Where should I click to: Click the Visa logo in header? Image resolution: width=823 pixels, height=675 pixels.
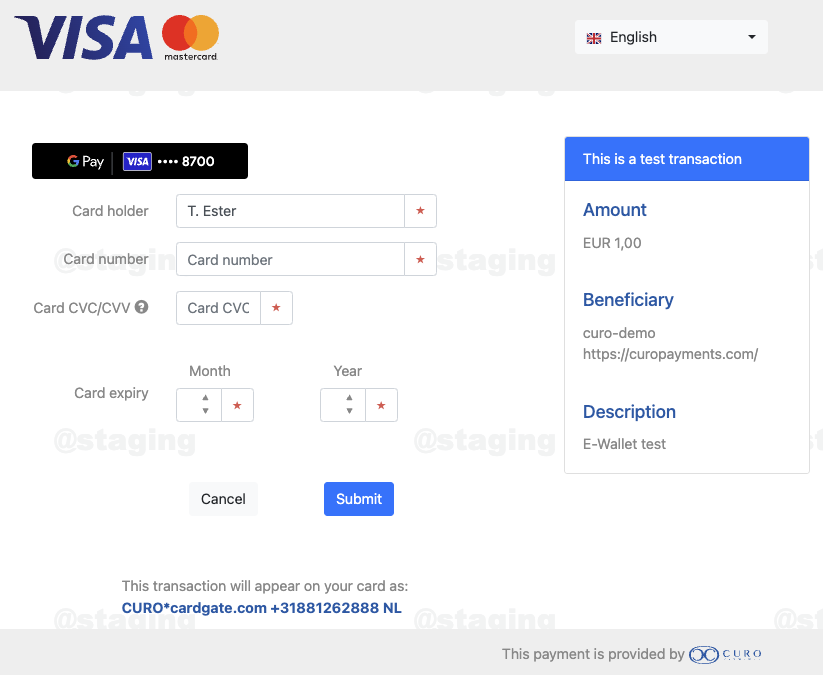click(x=83, y=37)
